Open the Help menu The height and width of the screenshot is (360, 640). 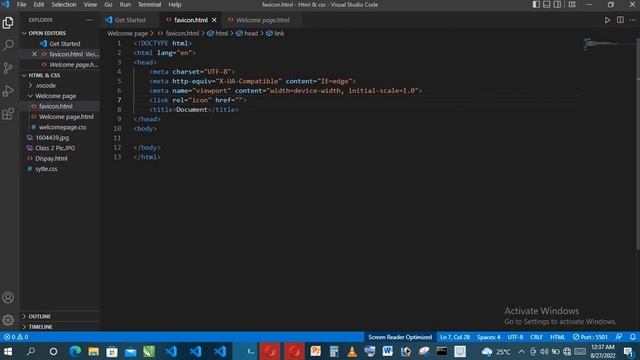pyautogui.click(x=175, y=4)
